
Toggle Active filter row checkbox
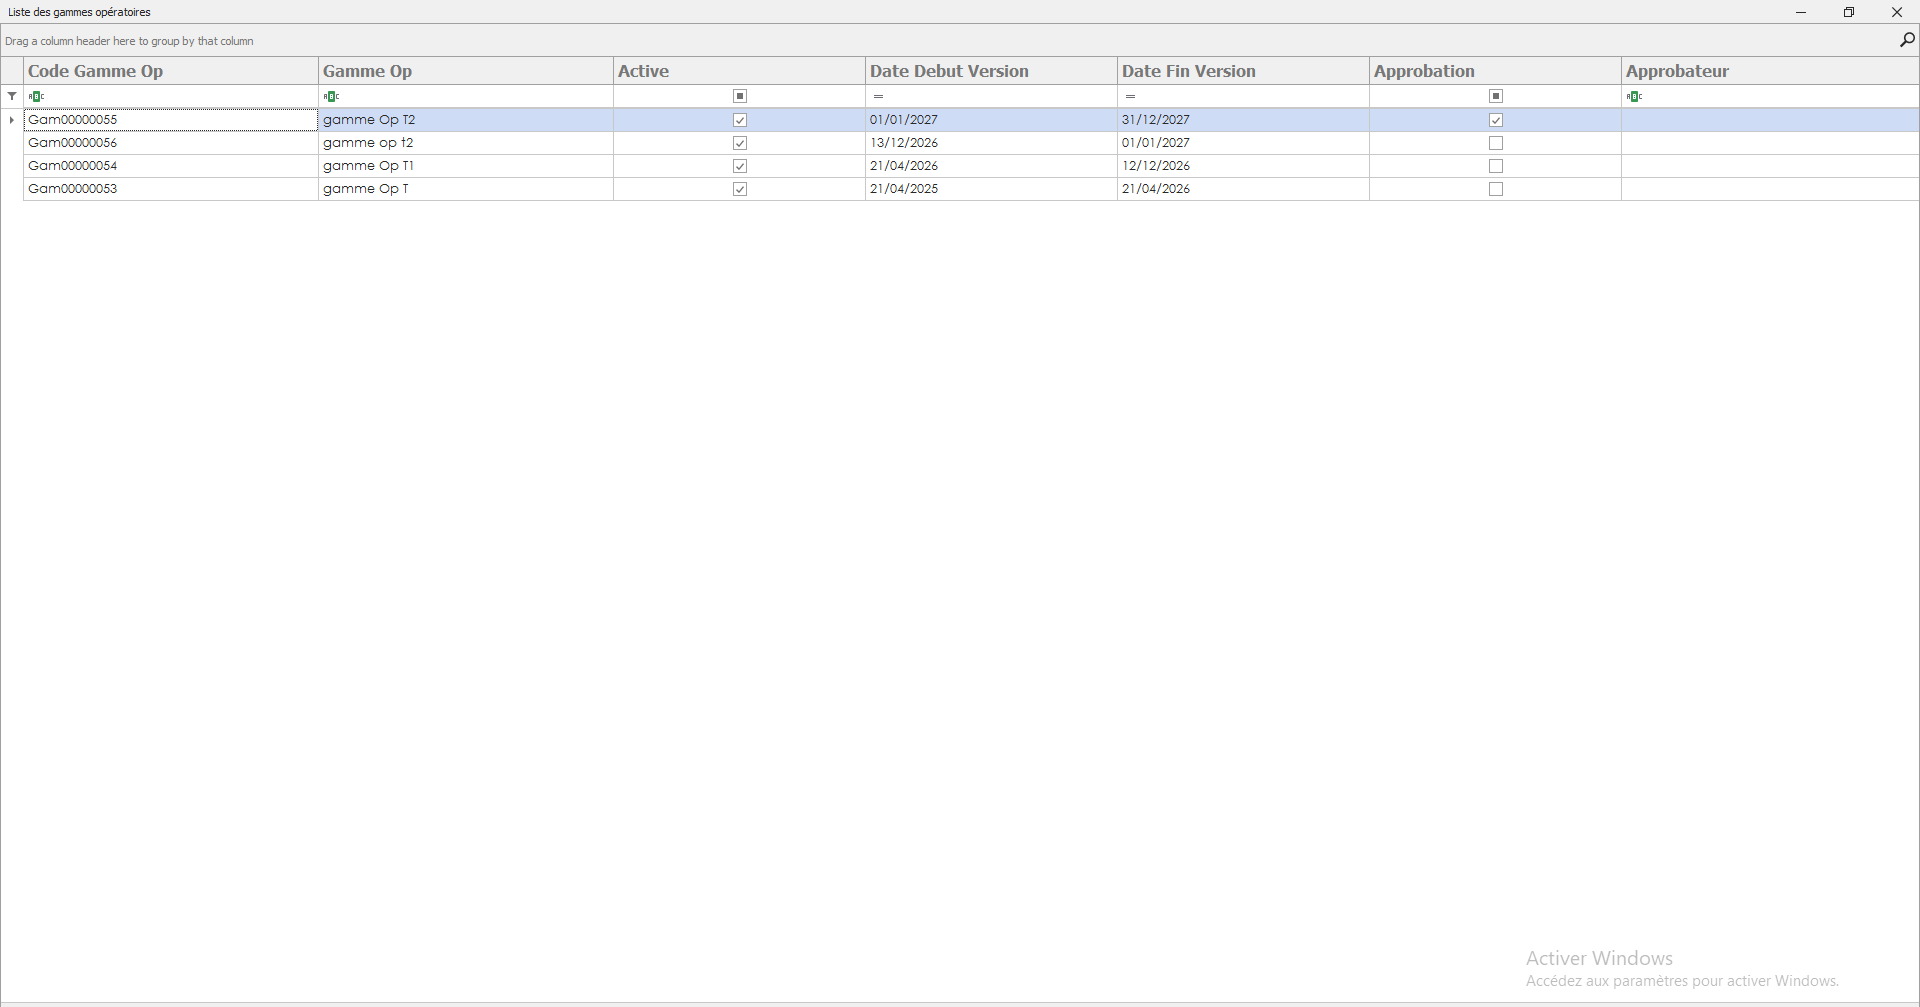(x=740, y=96)
